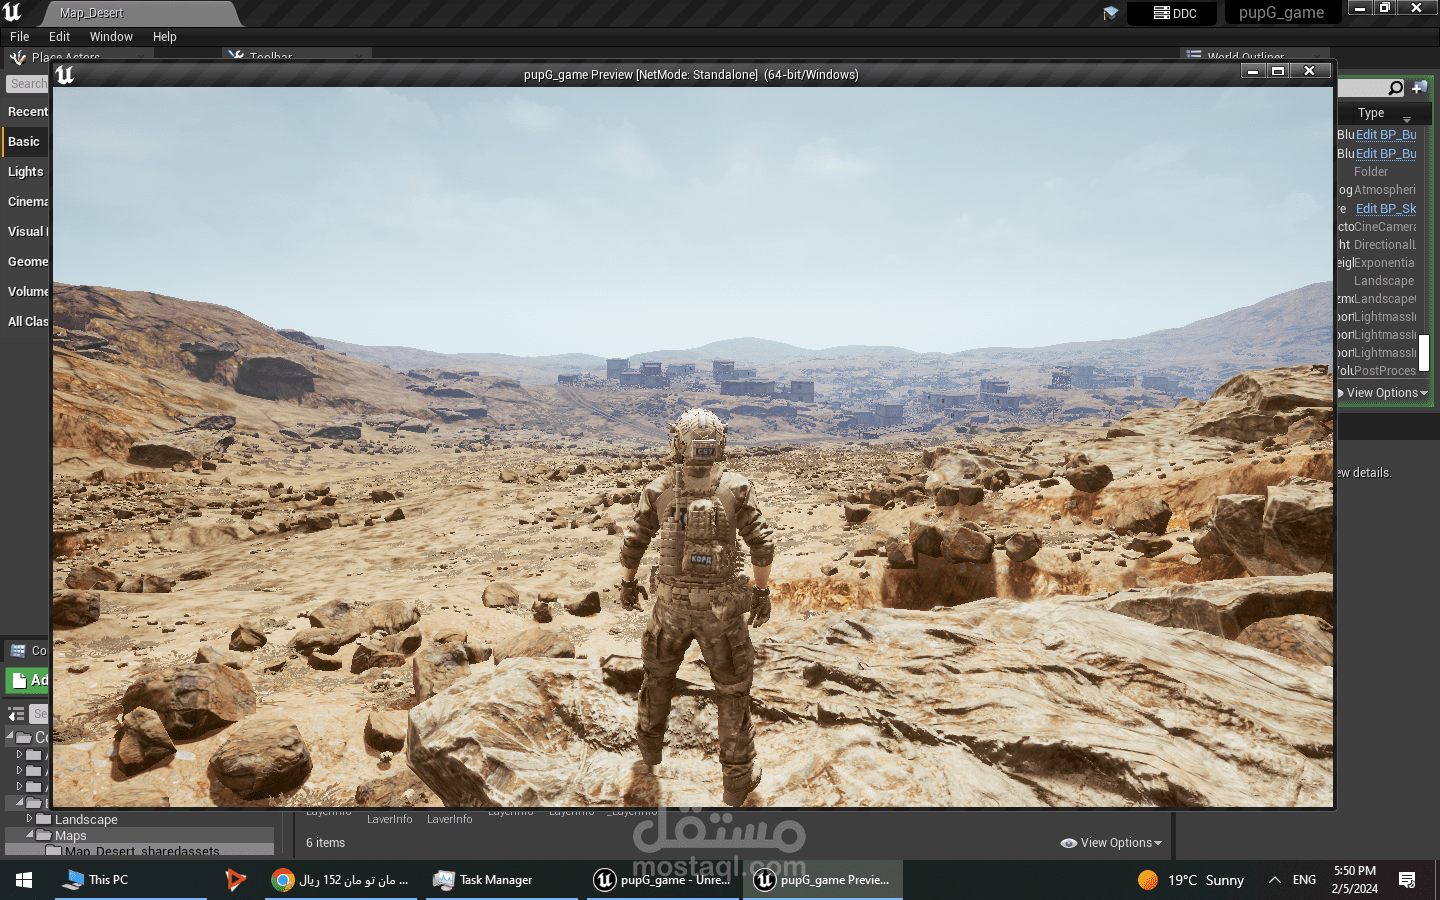Click the green Add New button
Viewport: 1440px width, 900px height.
tap(29, 680)
